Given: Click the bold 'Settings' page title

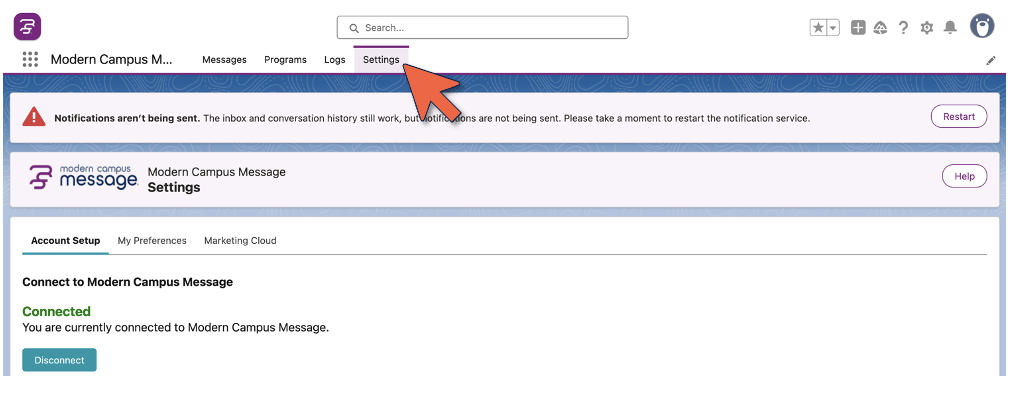Looking at the screenshot, I should click(x=174, y=188).
